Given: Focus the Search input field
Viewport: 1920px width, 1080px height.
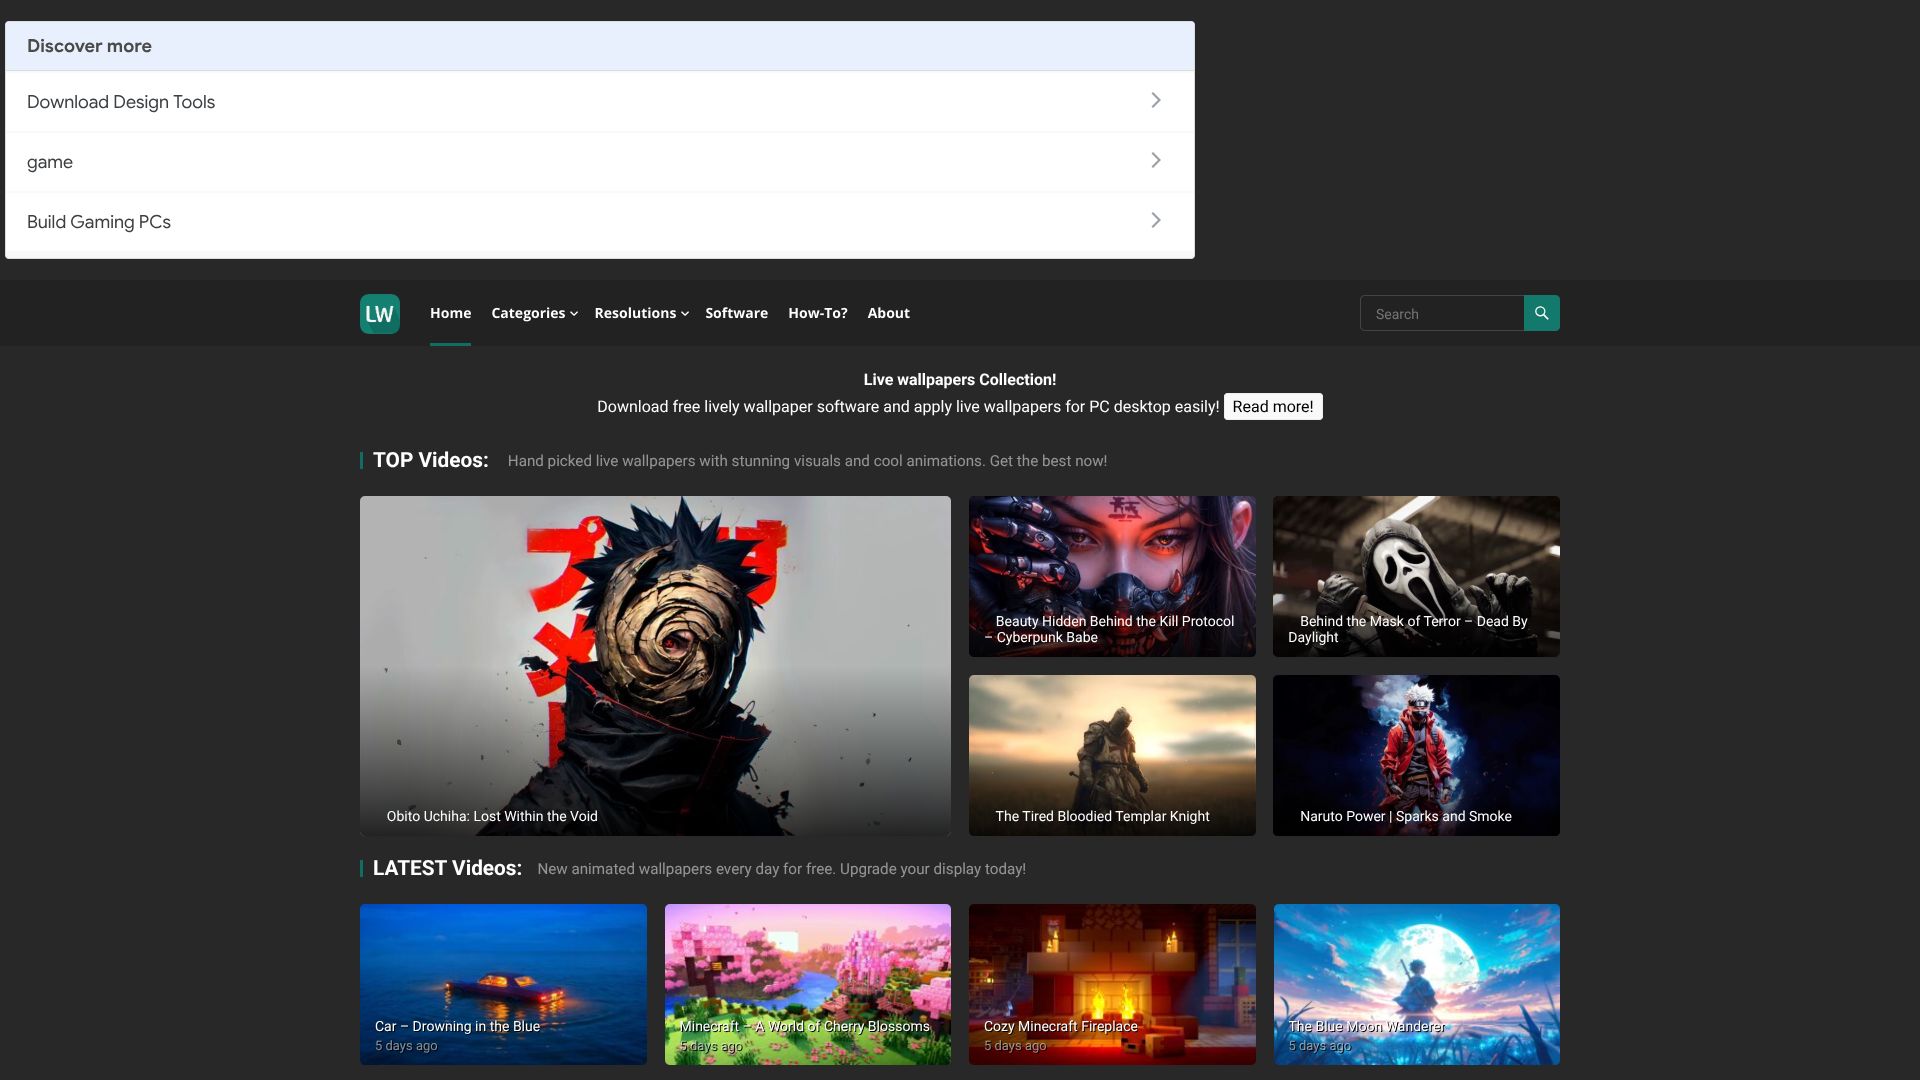Looking at the screenshot, I should [1442, 313].
